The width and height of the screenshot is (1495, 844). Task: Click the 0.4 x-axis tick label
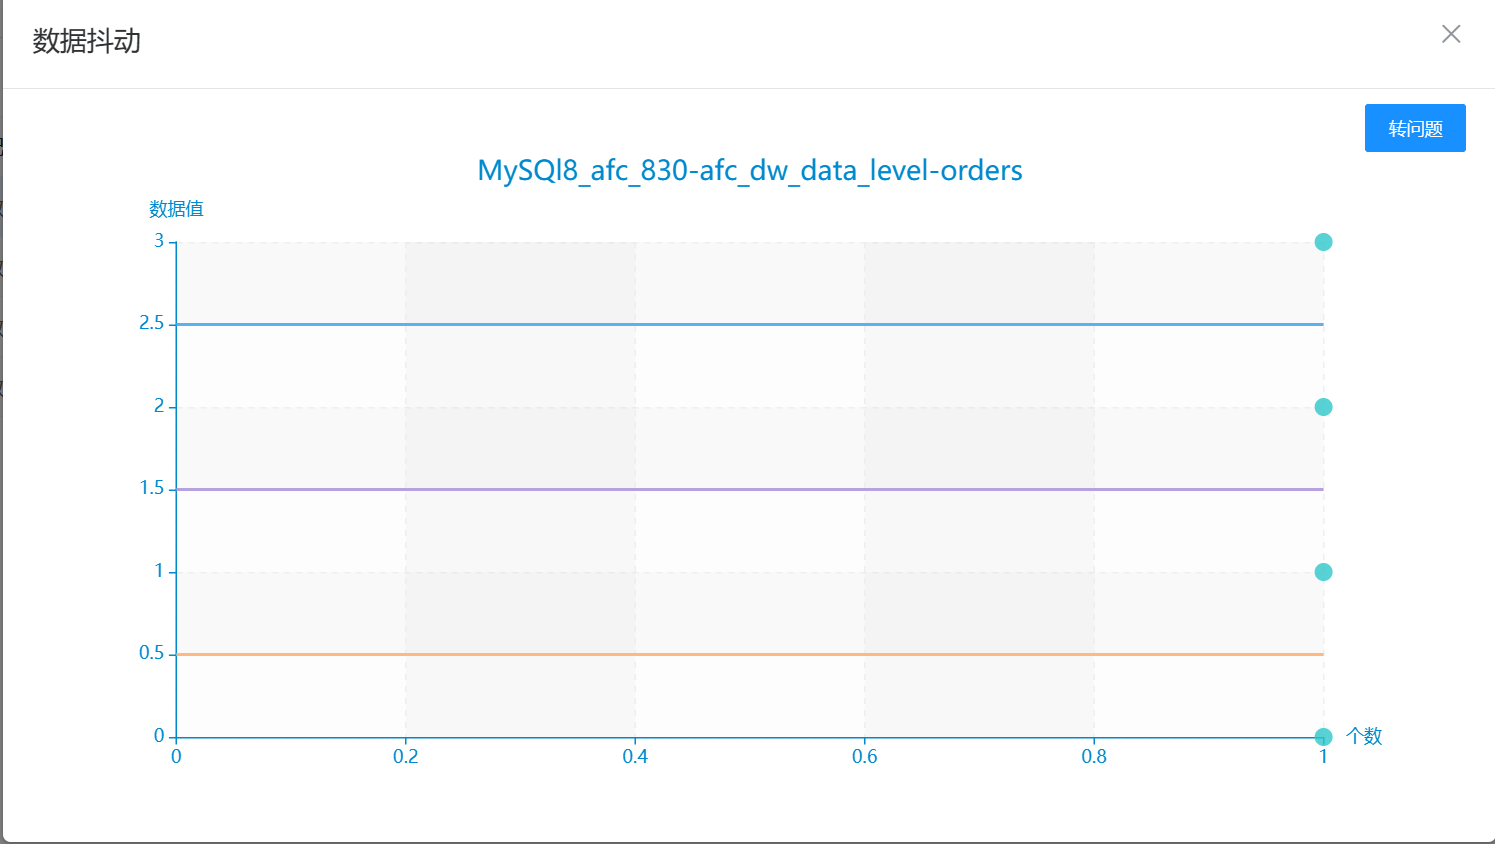point(635,757)
